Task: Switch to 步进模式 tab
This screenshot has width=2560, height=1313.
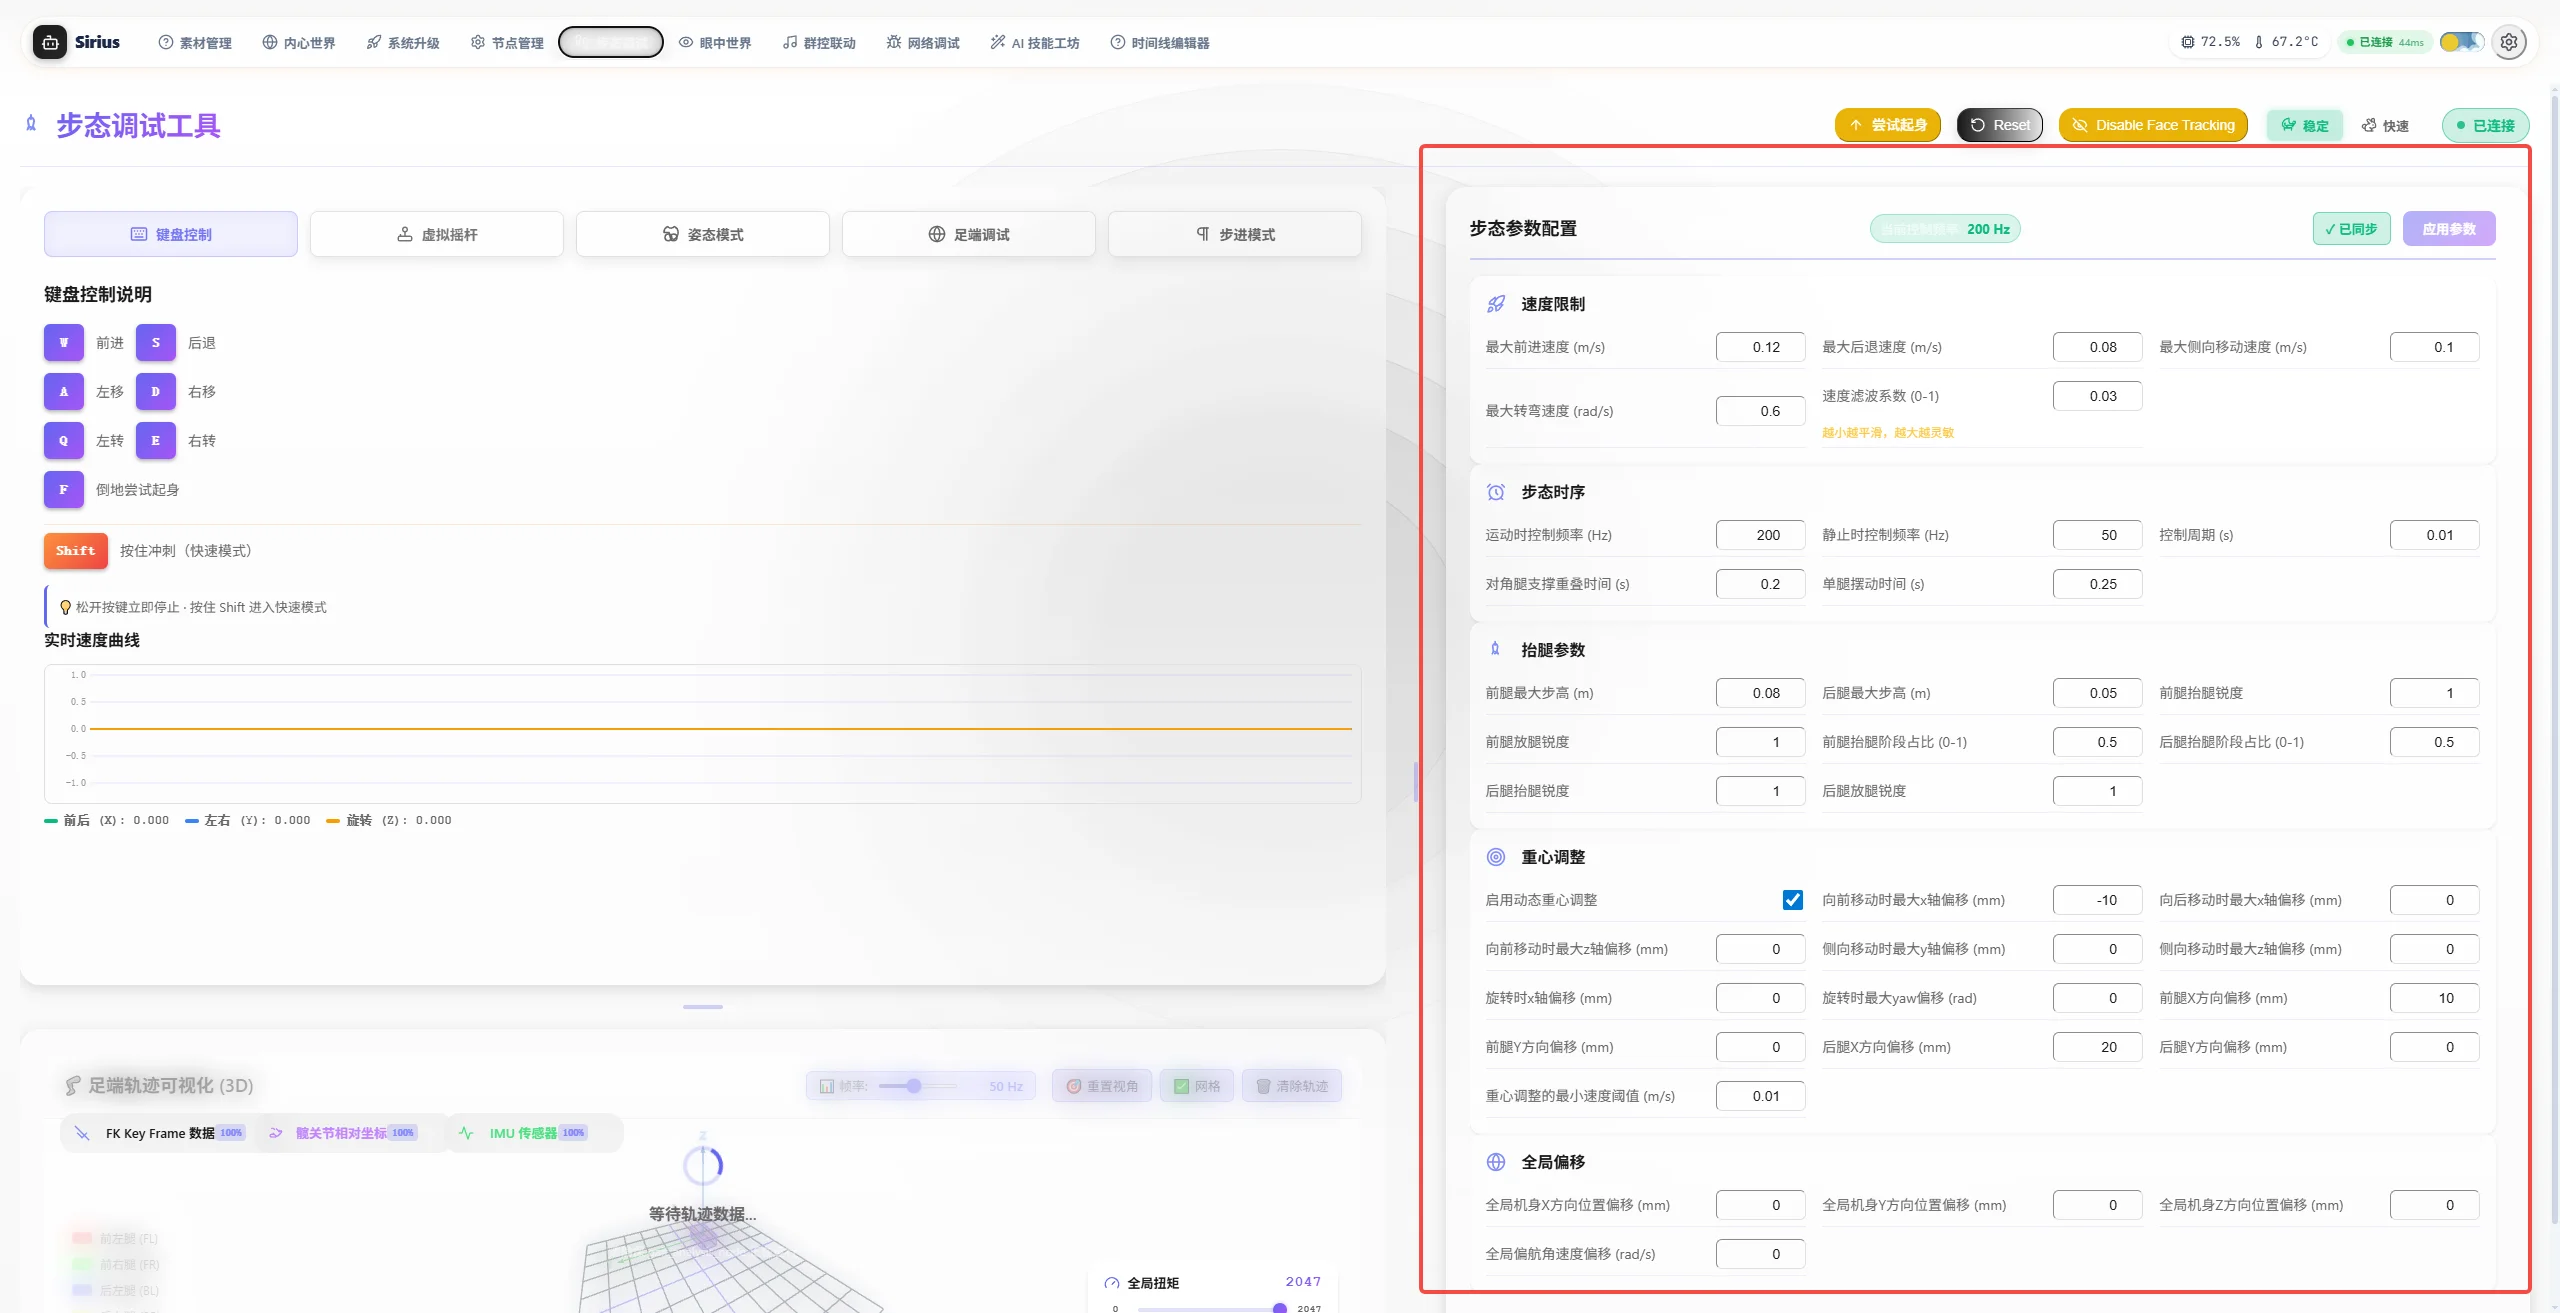Action: [x=1235, y=234]
